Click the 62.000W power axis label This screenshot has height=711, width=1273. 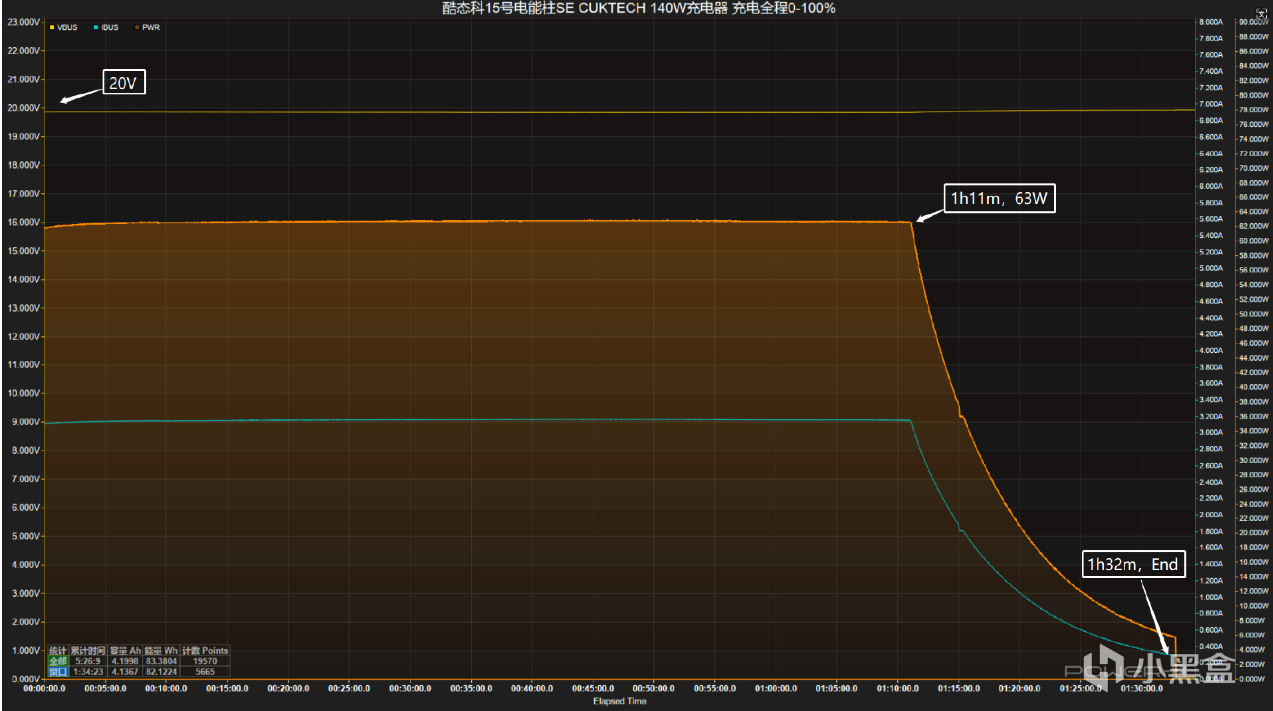click(x=1253, y=226)
